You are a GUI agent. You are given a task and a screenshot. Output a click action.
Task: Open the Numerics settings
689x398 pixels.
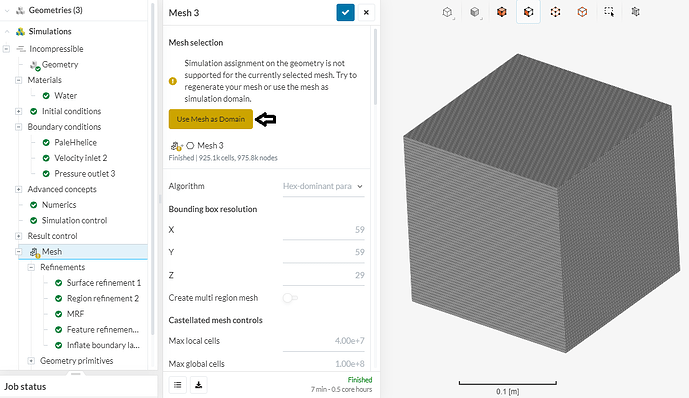(59, 205)
